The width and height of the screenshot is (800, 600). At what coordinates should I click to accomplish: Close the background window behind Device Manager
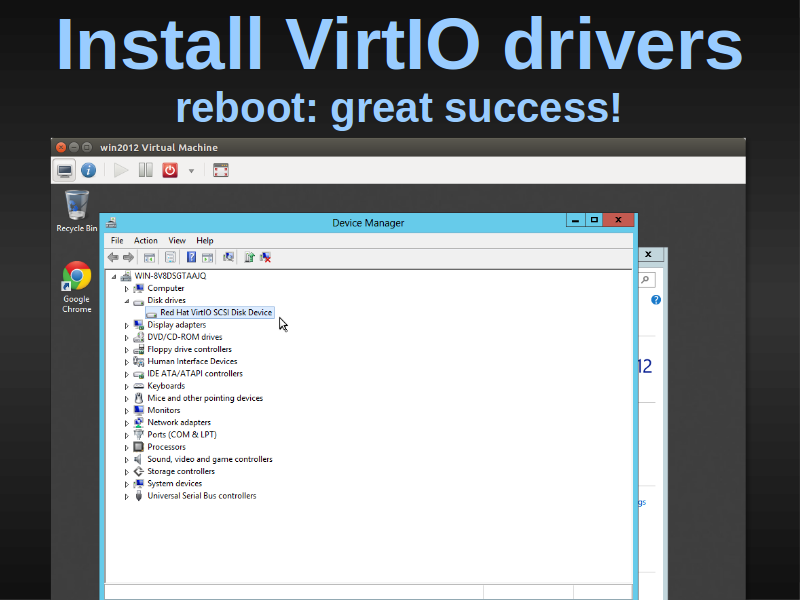(x=648, y=254)
